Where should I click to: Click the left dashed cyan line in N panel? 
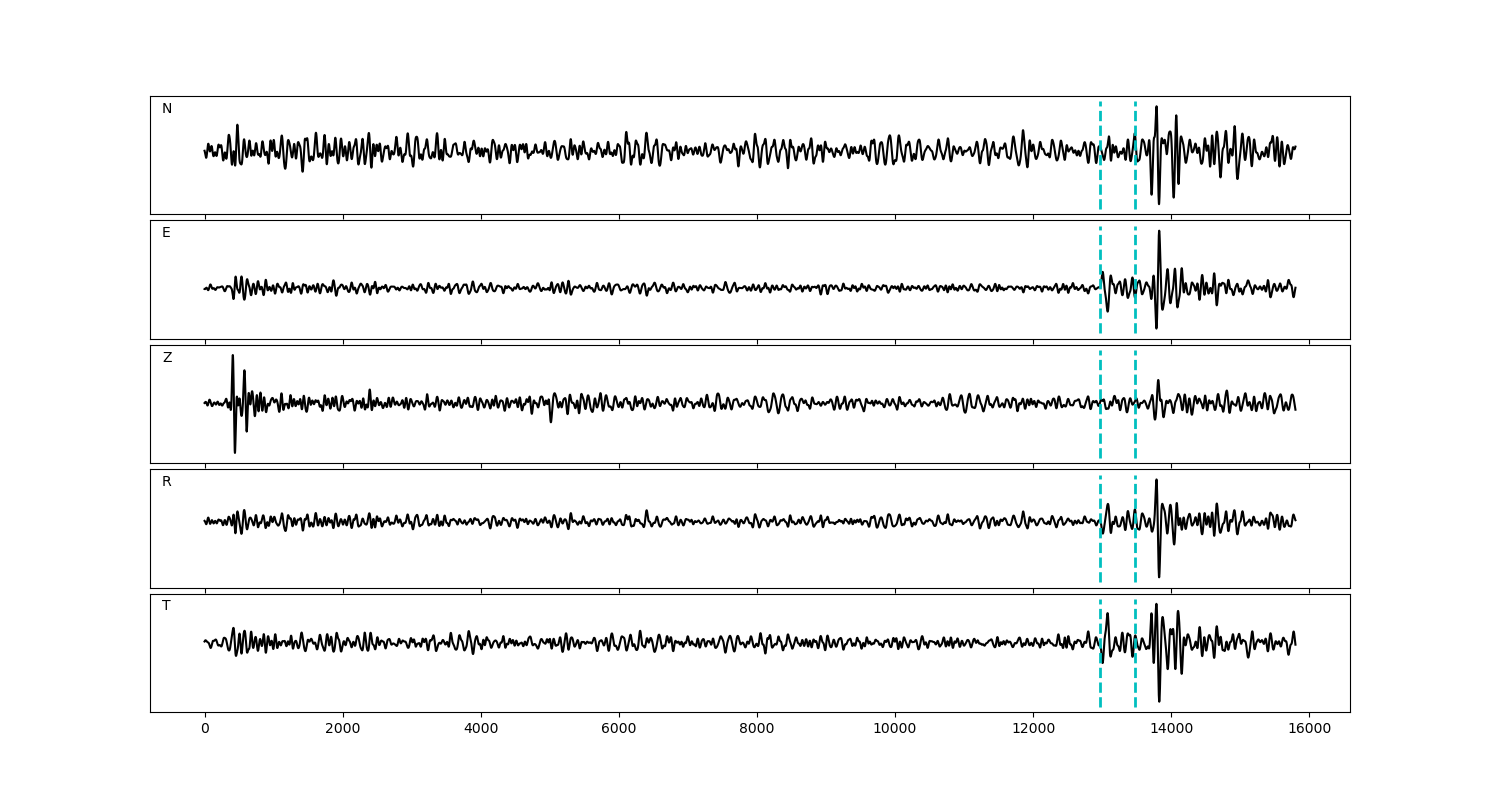[1100, 180]
